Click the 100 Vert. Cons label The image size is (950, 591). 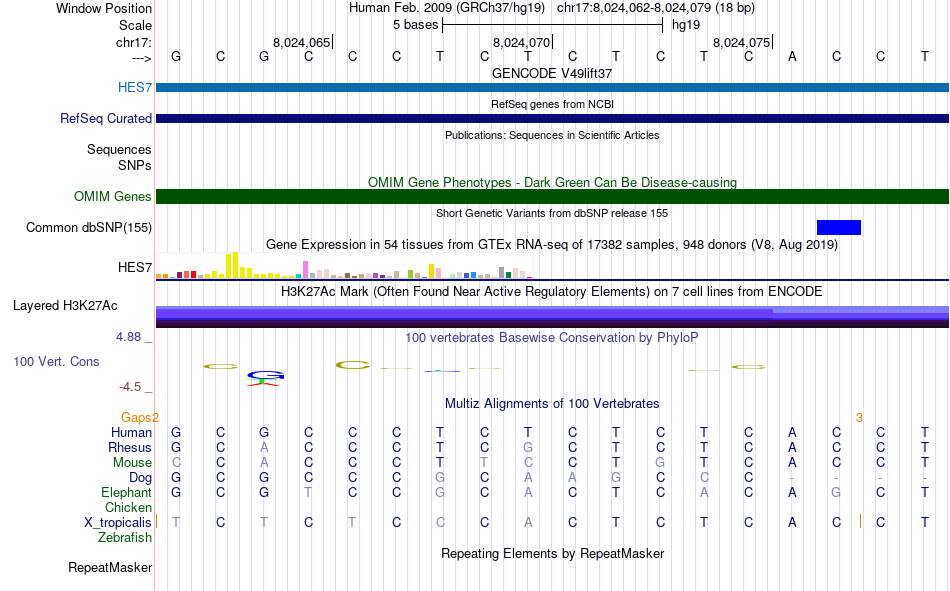(56, 361)
